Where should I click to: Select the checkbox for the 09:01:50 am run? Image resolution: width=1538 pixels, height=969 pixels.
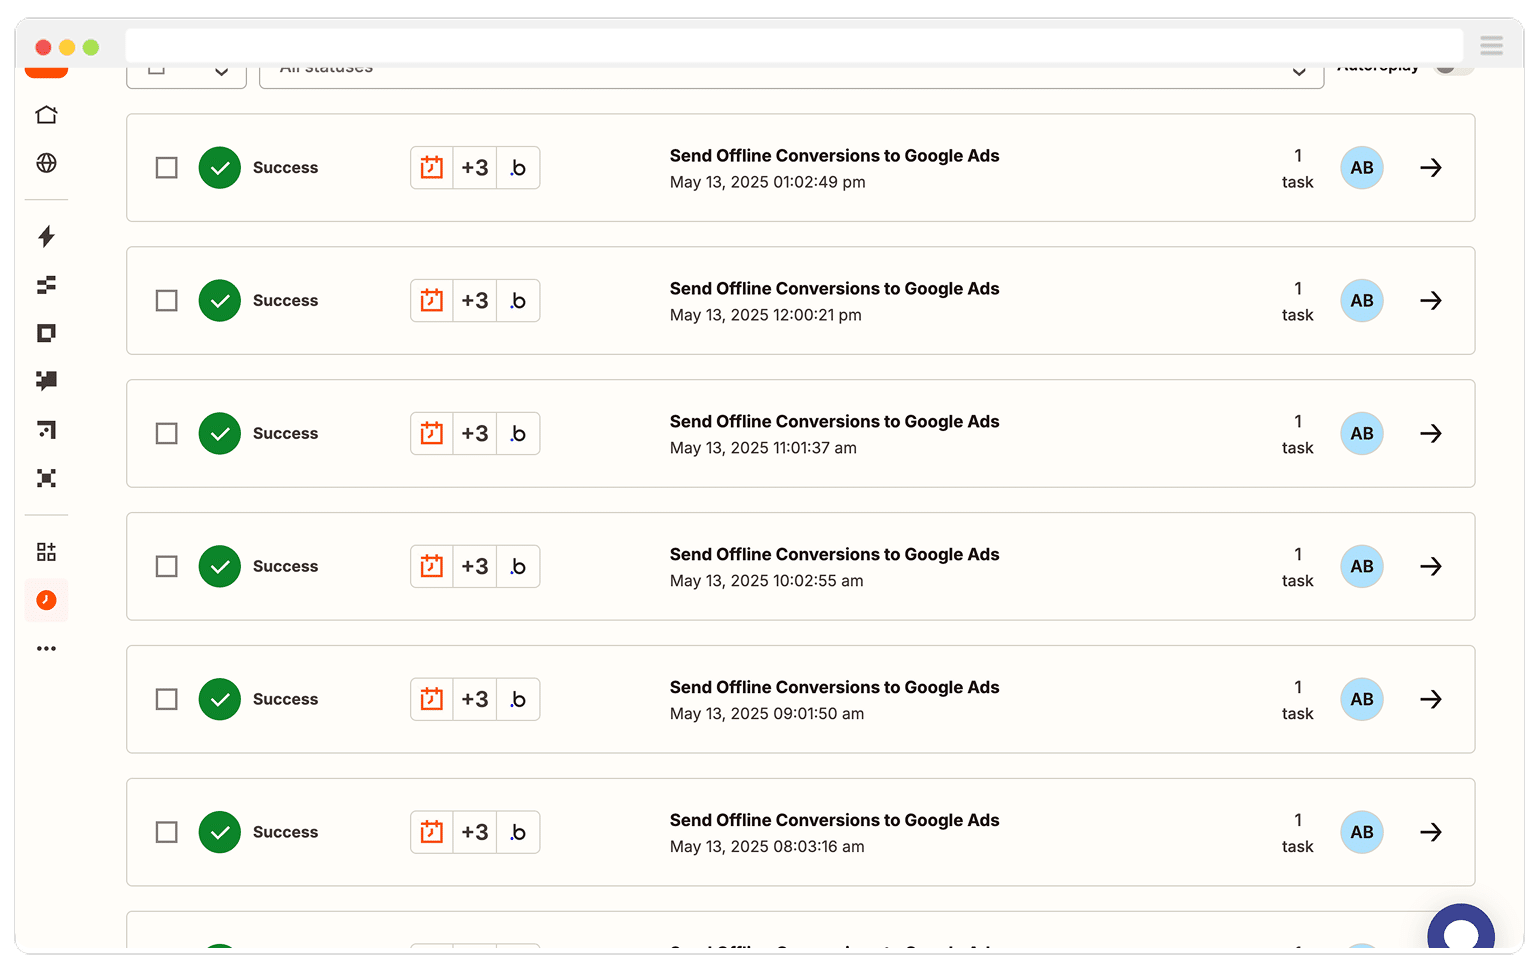coord(167,700)
